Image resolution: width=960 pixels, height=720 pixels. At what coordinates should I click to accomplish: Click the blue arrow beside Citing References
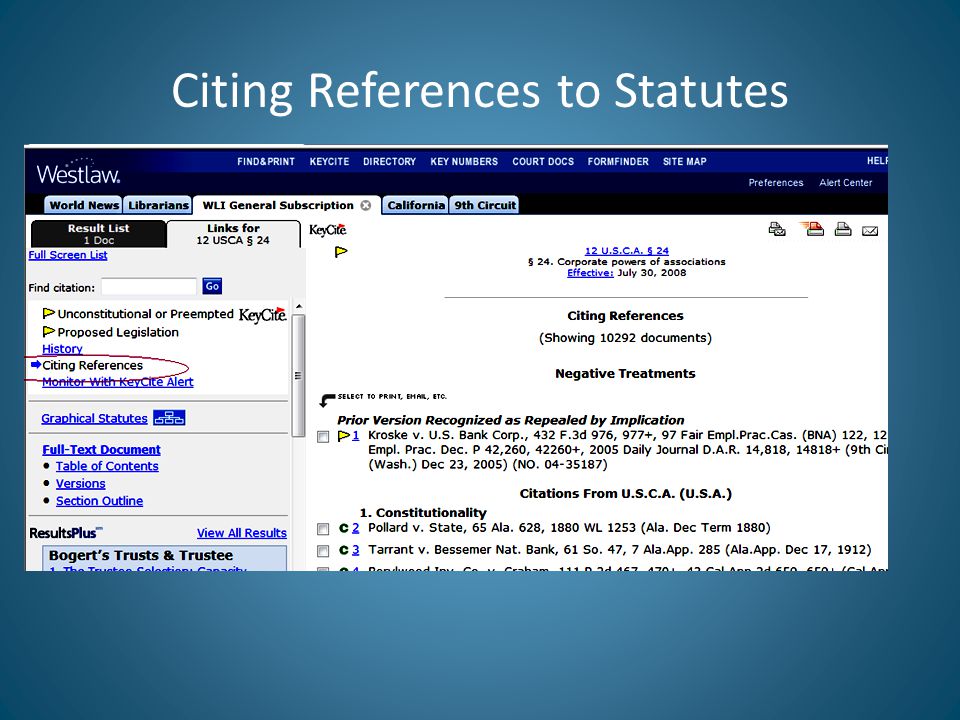pyautogui.click(x=36, y=365)
